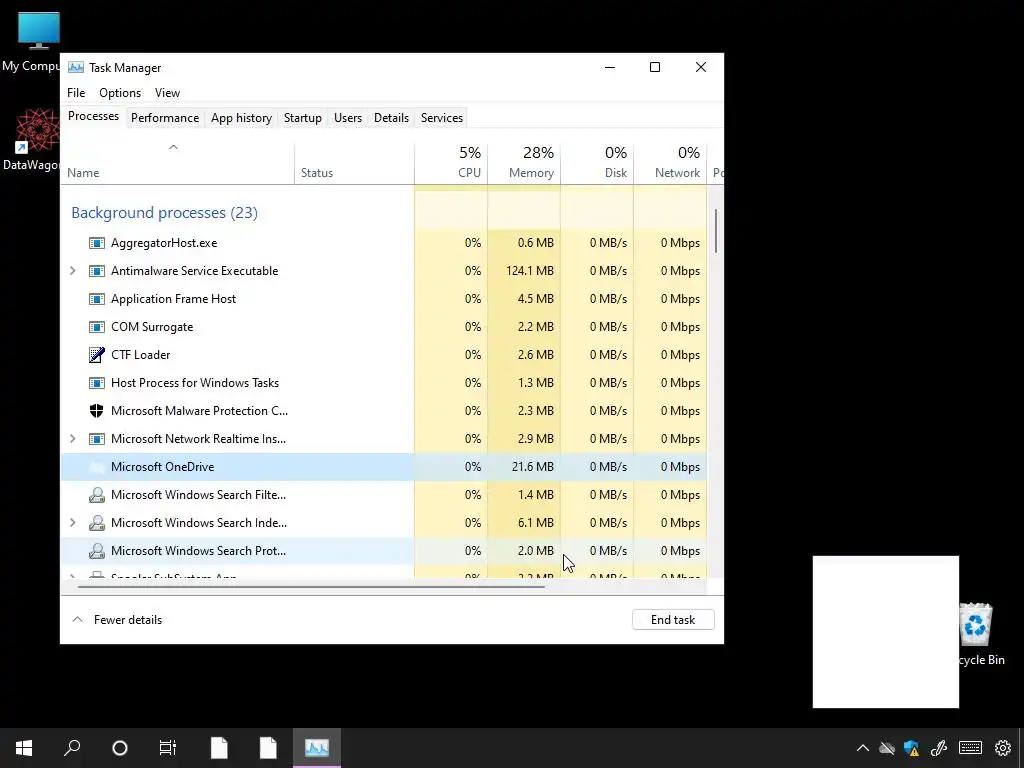Viewport: 1024px width, 768px height.
Task: Open first blank document taskbar icon
Action: [219, 748]
